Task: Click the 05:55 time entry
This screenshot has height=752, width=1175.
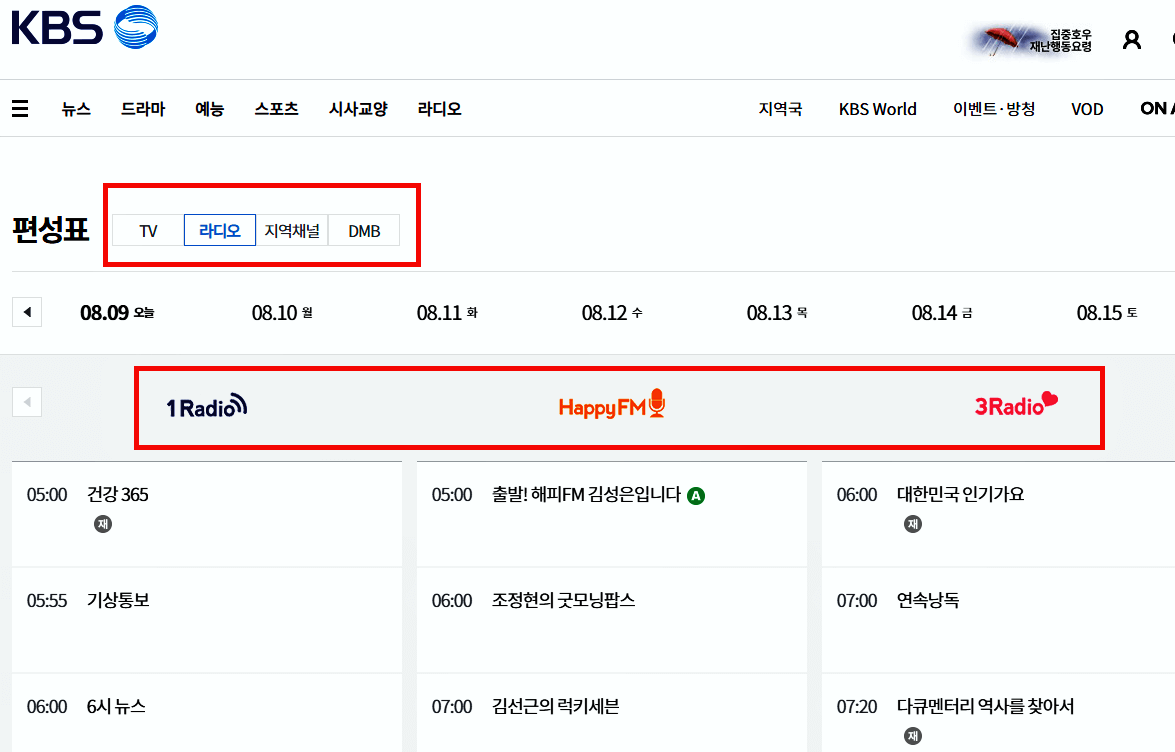Action: [46, 601]
